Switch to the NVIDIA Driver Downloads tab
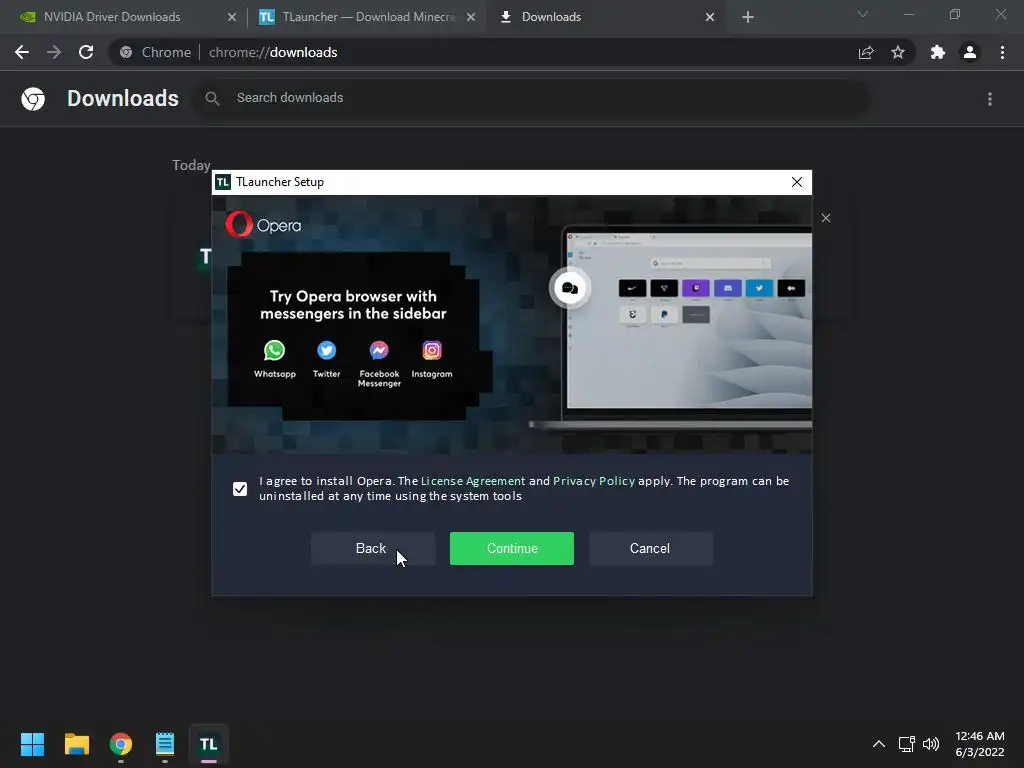Viewport: 1024px width, 768px height. tap(112, 17)
